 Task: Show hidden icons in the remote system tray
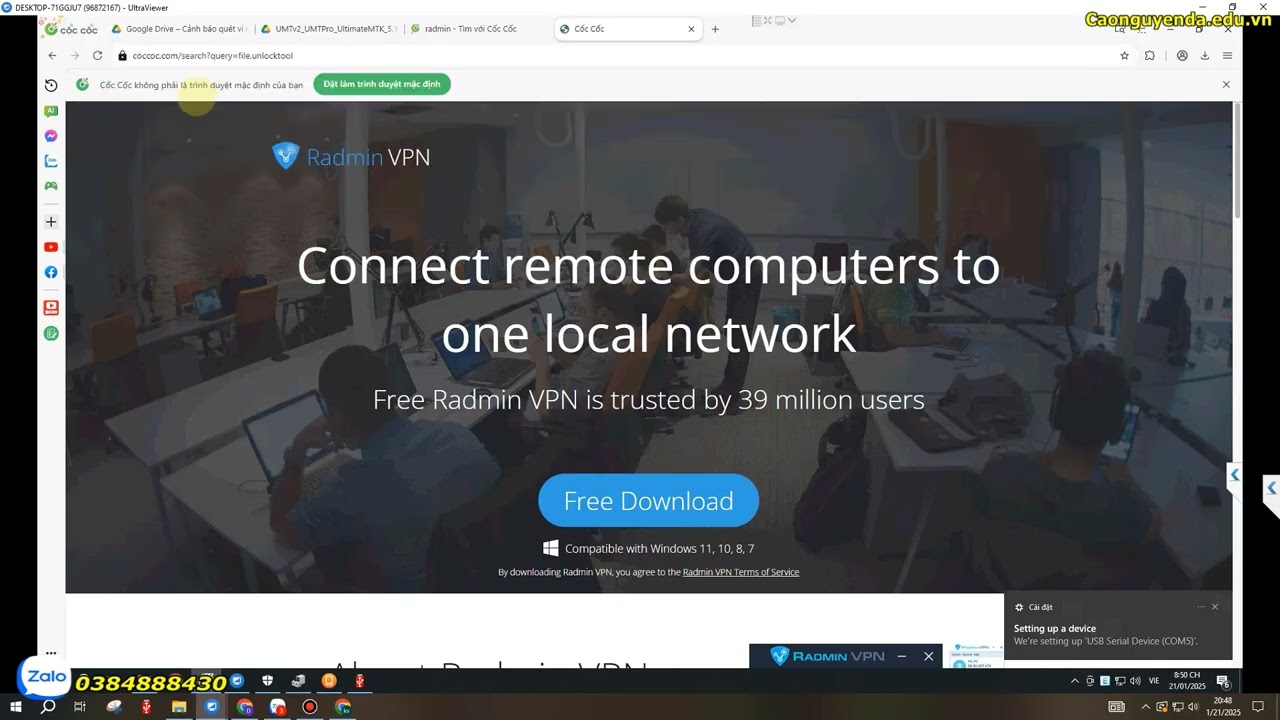click(x=1075, y=681)
